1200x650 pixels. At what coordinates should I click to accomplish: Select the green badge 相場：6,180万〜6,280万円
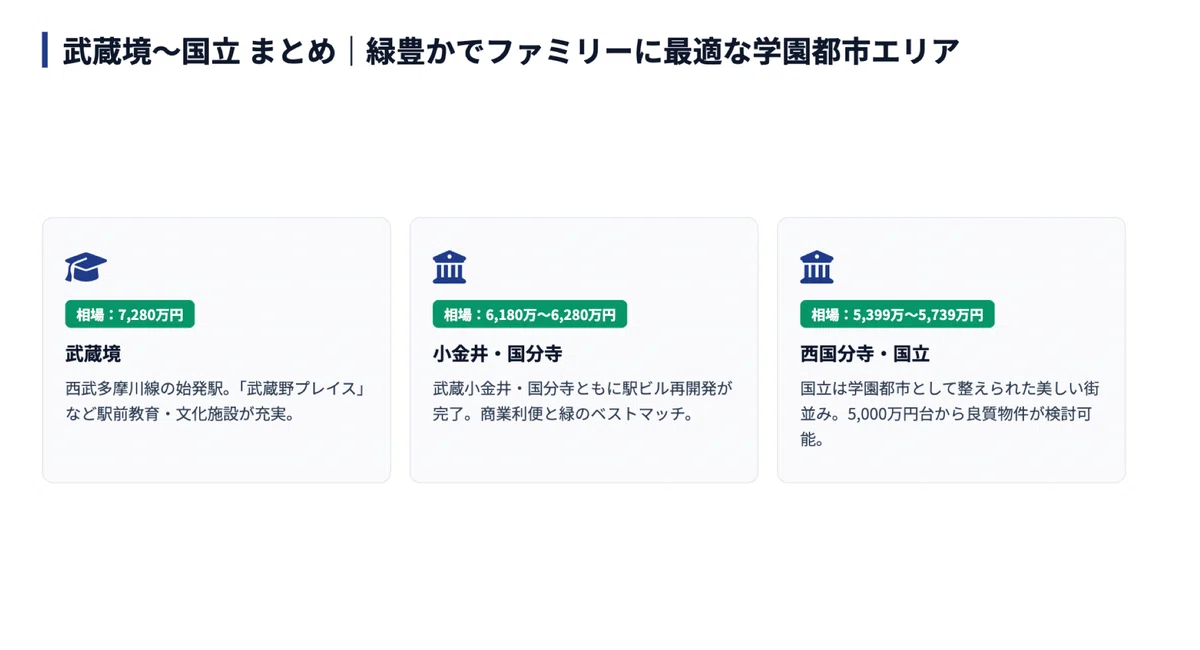(530, 314)
